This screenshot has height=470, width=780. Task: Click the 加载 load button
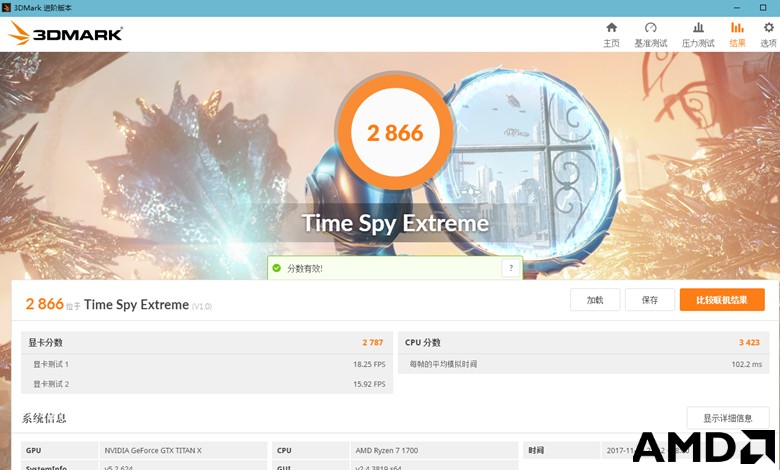tap(595, 299)
